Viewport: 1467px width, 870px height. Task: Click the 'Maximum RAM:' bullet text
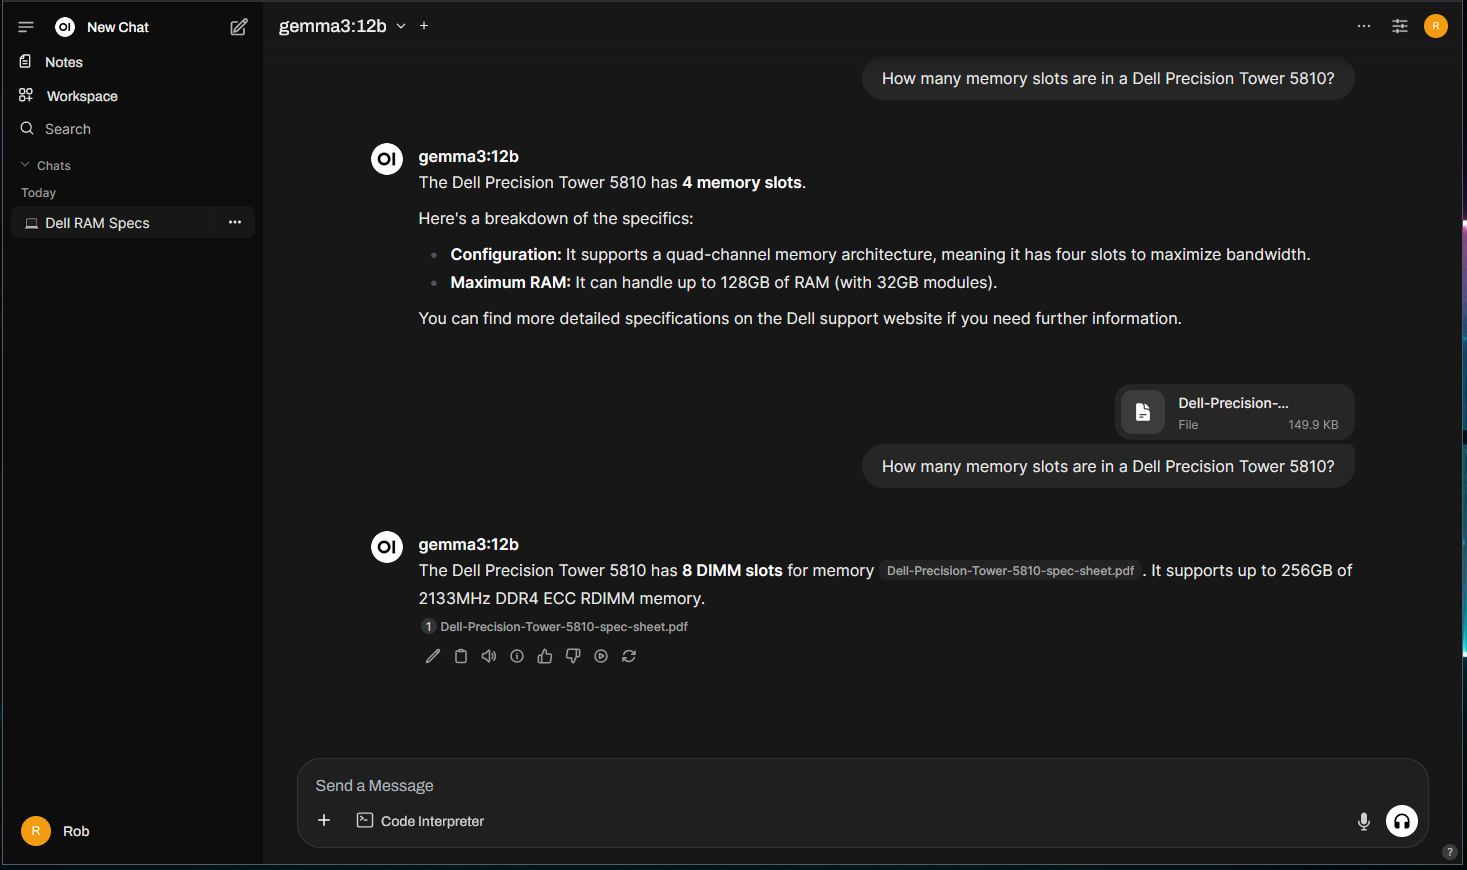point(510,282)
